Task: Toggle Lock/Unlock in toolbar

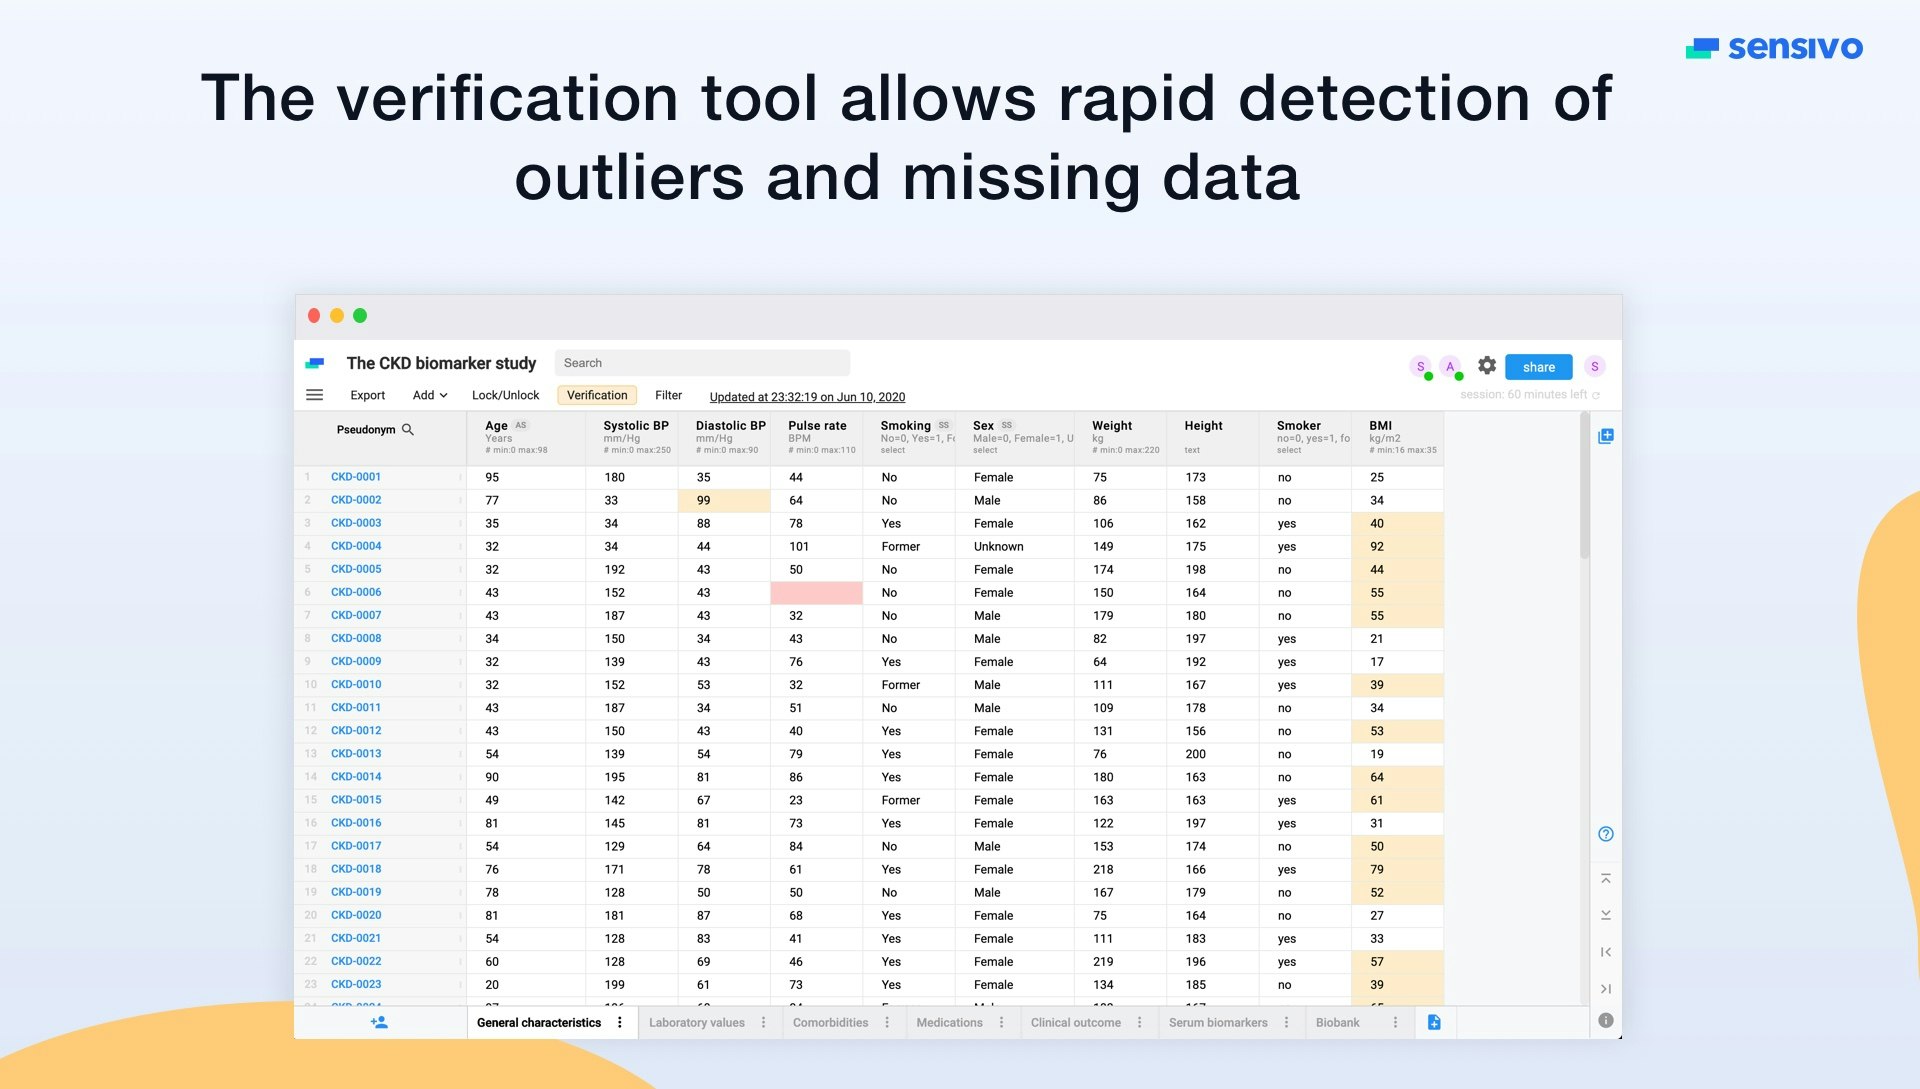Action: (505, 395)
